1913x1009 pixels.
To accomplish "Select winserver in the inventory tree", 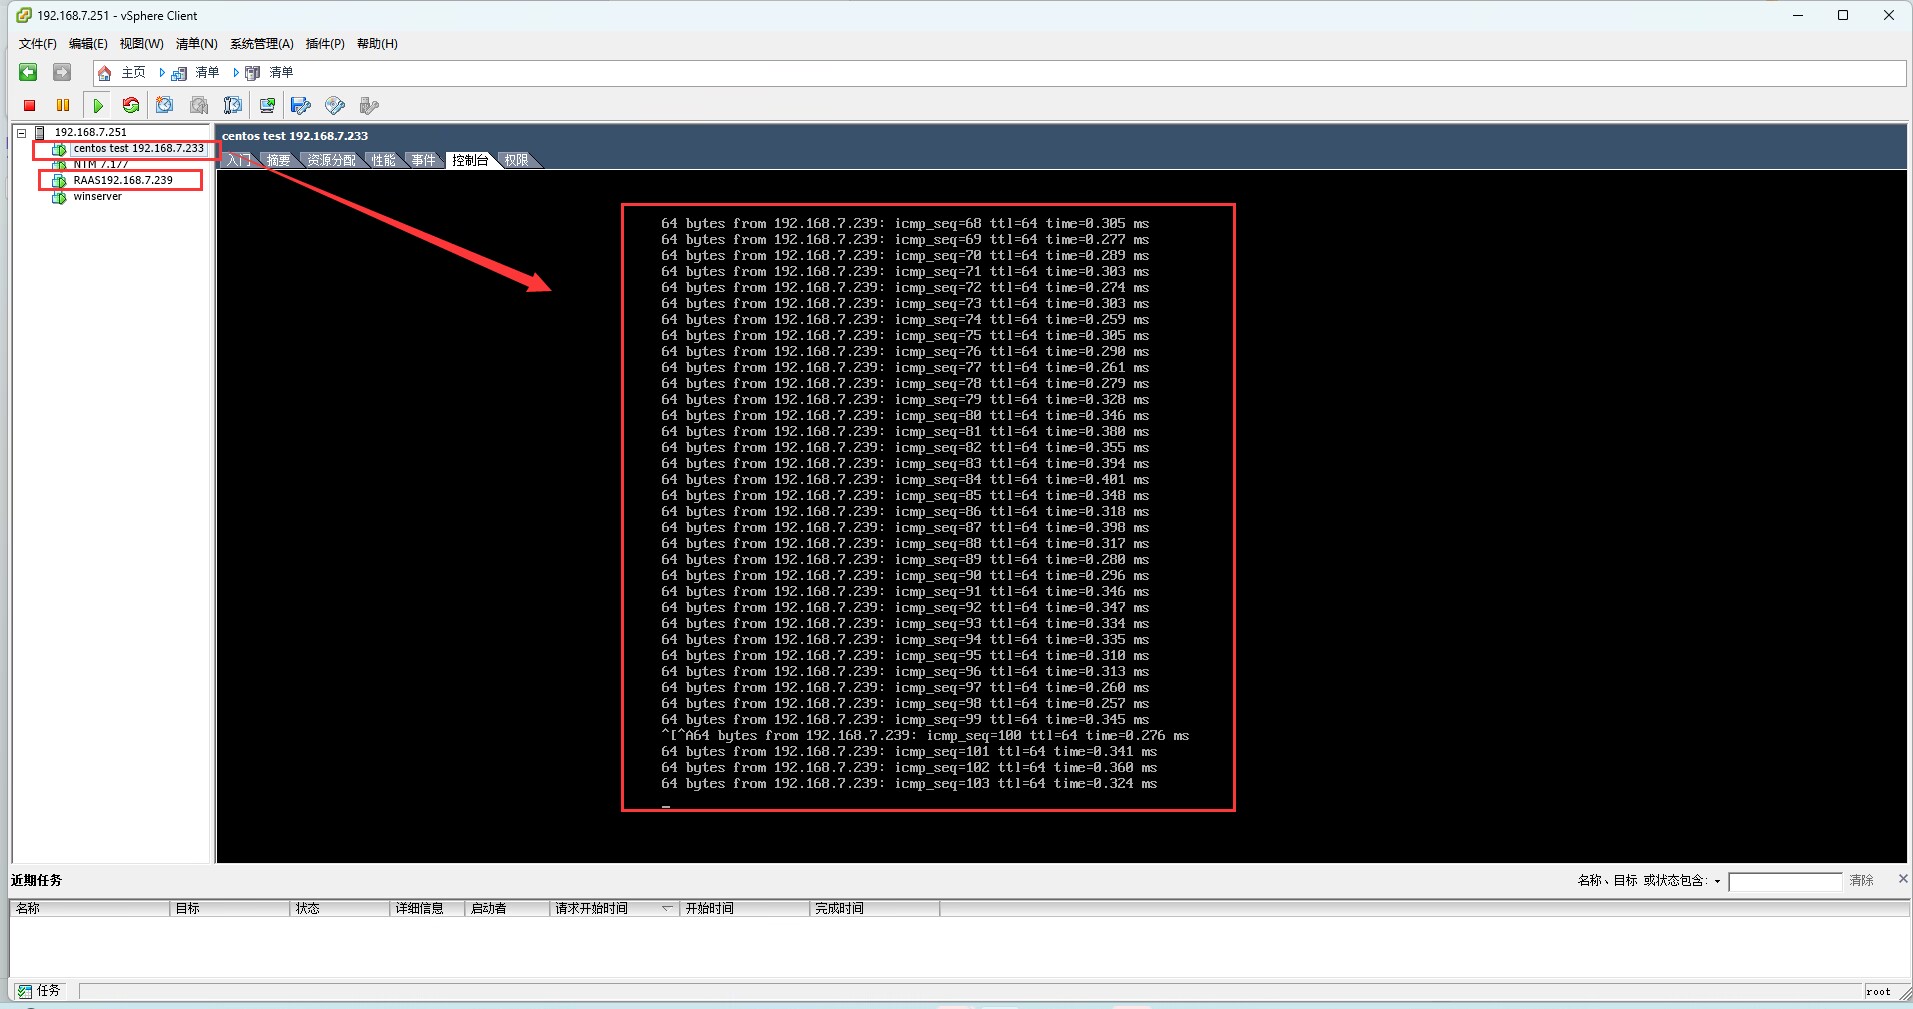I will pos(97,197).
